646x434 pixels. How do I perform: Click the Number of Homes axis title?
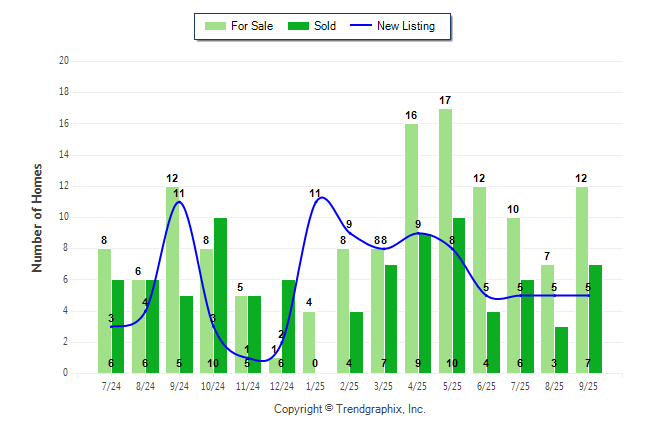coord(37,217)
